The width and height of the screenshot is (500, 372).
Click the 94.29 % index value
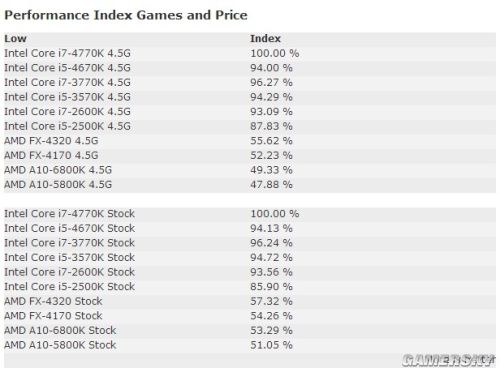pyautogui.click(x=271, y=97)
